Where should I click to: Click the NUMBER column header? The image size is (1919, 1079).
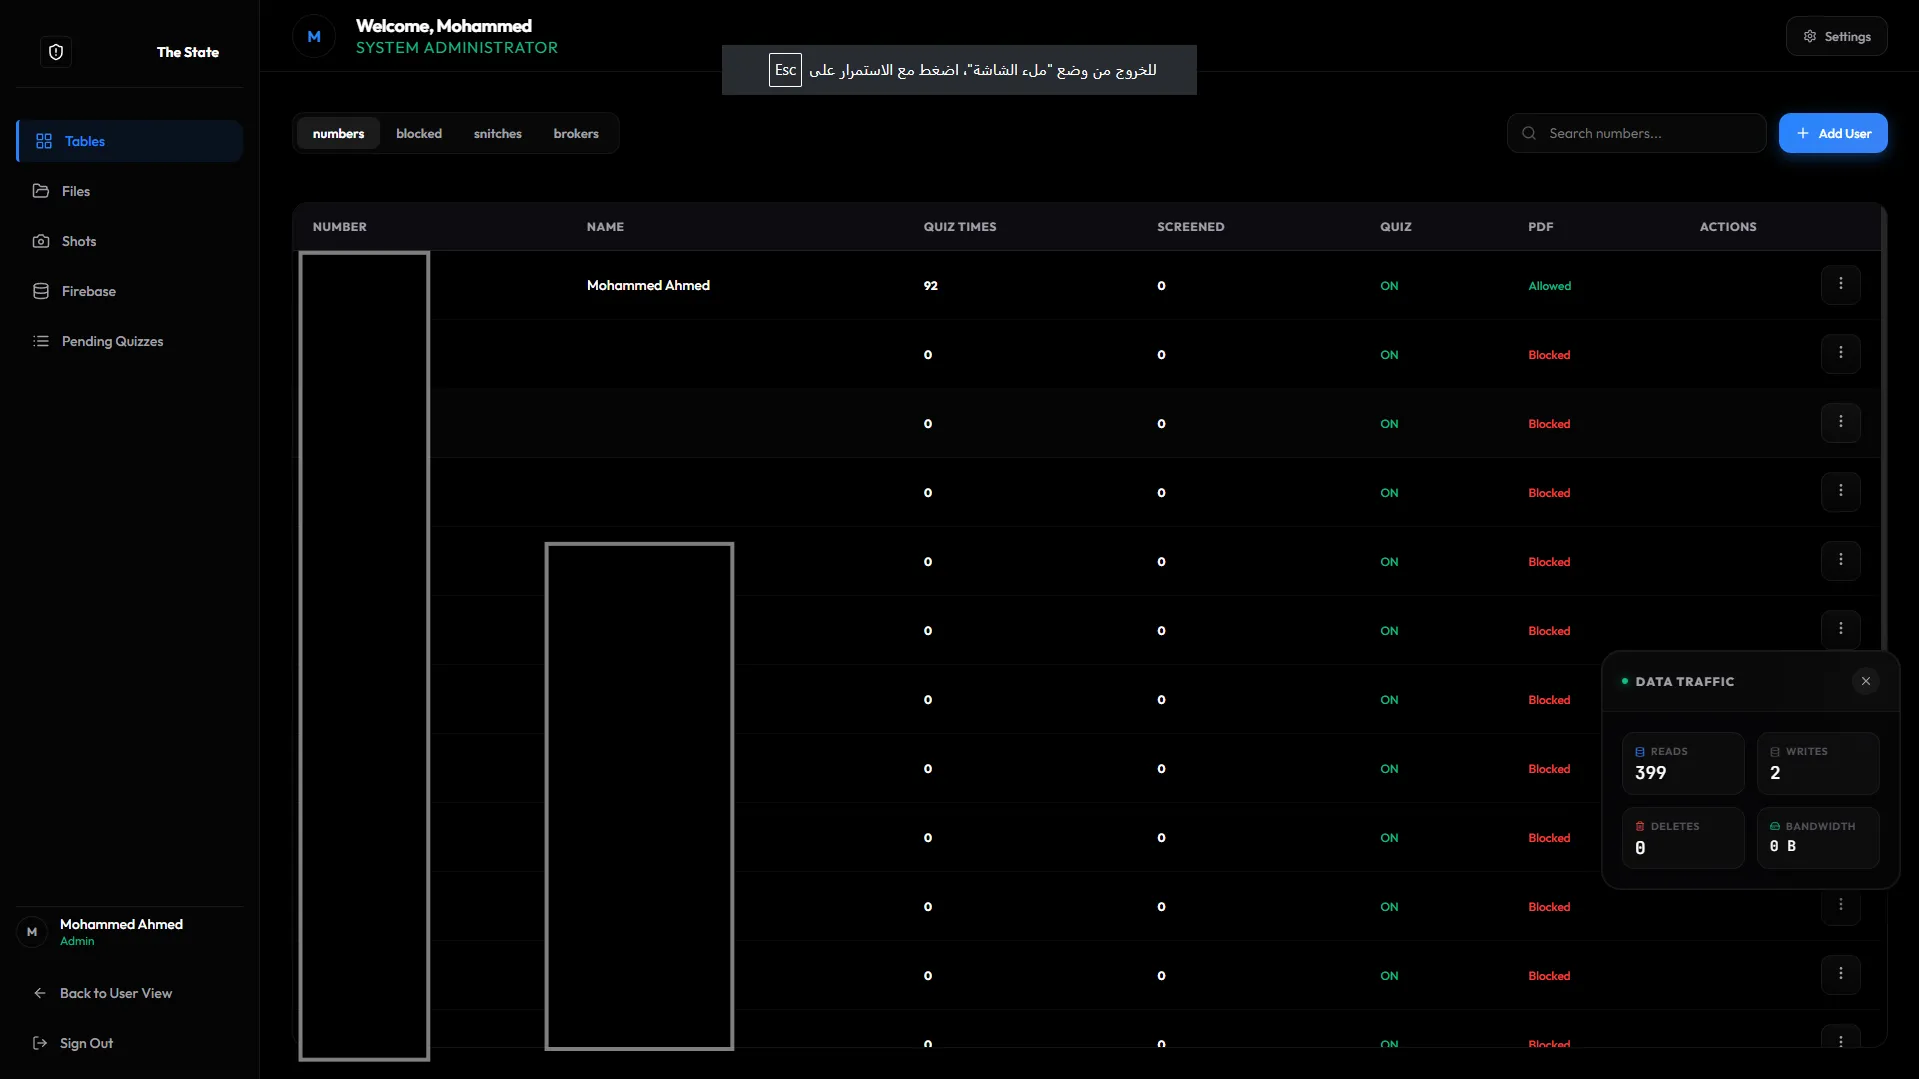(x=339, y=227)
